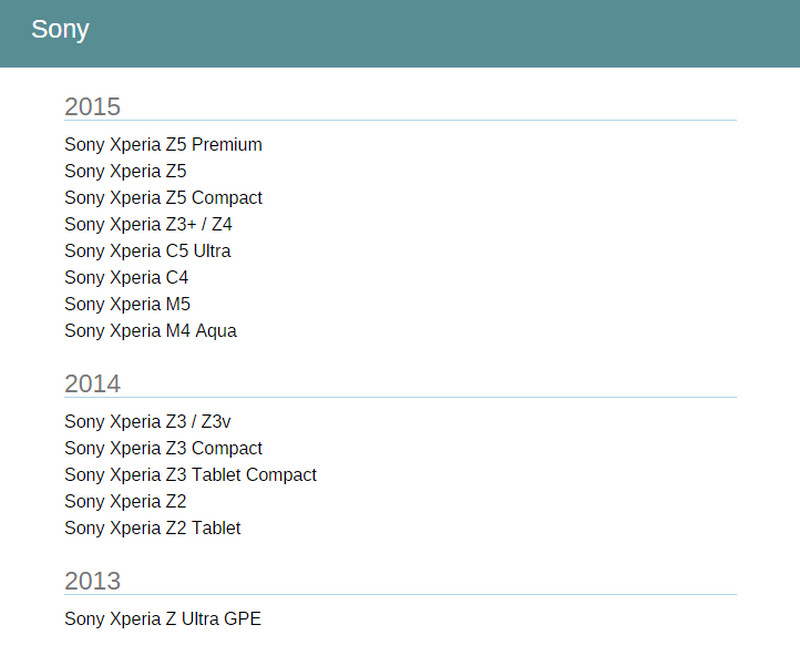Select Sony Xperia Z5 from the list

(125, 172)
